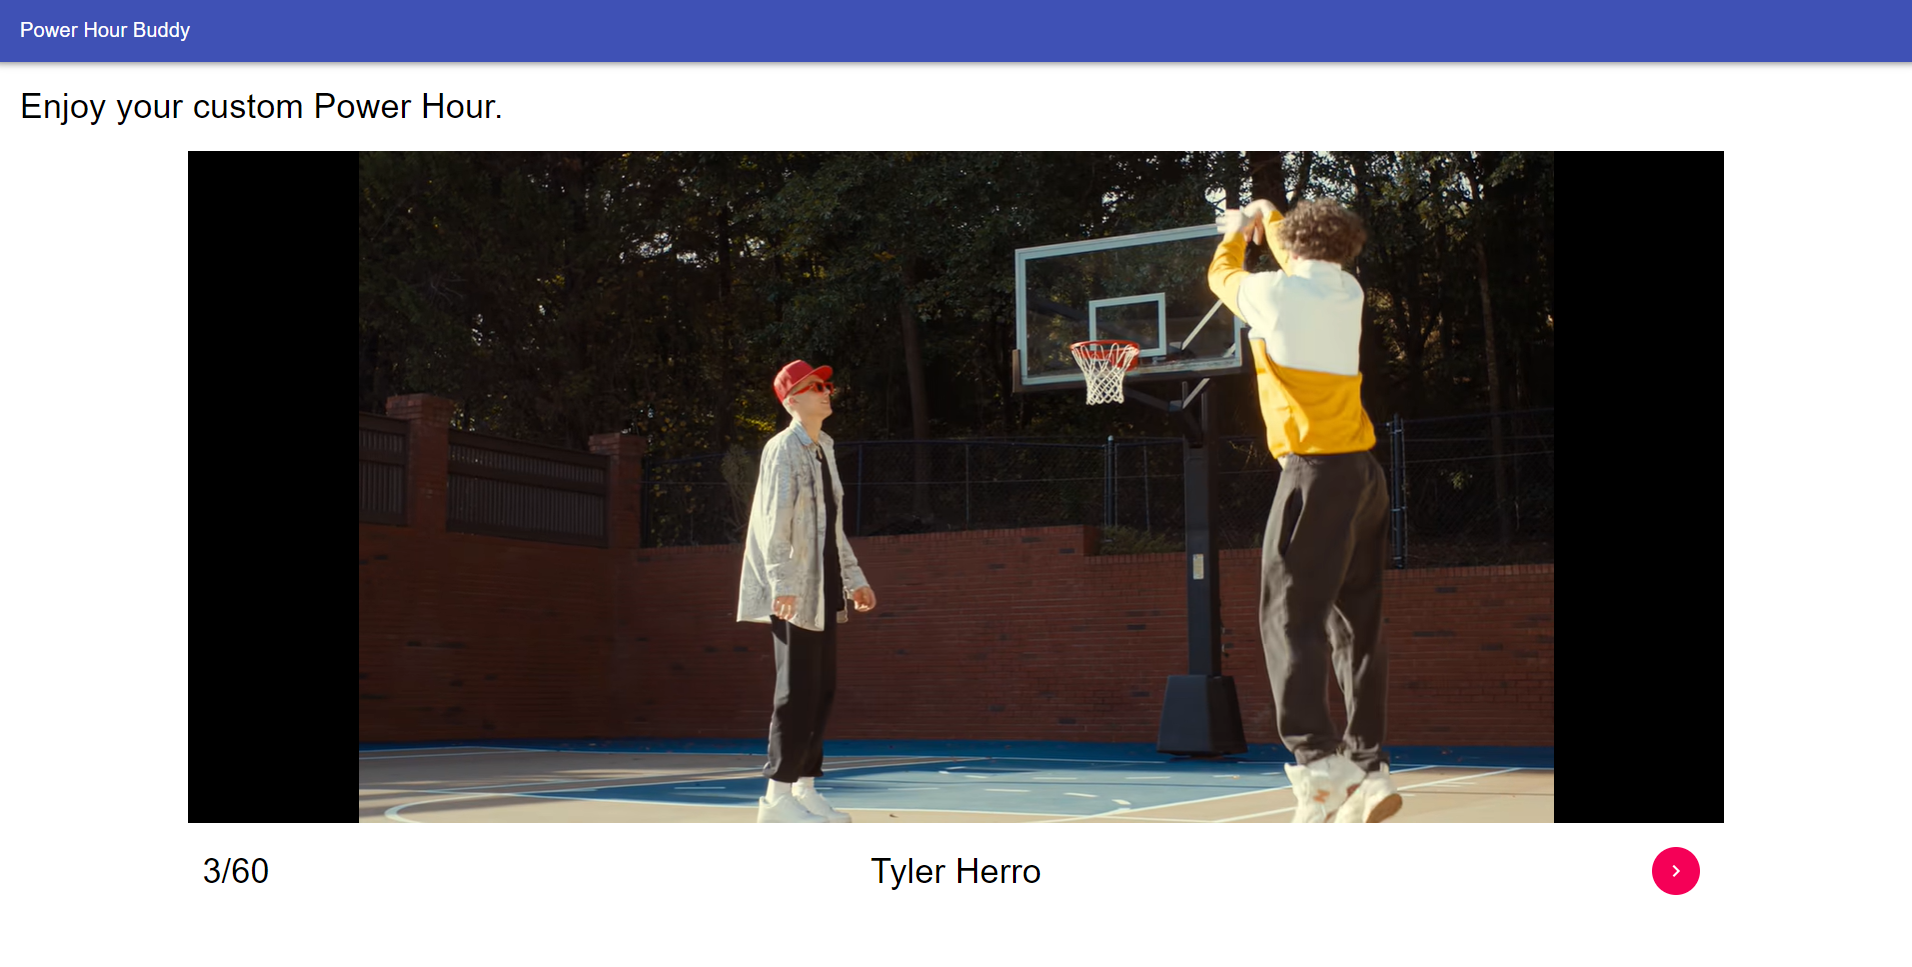Click the video player to pause playback
Image resolution: width=1912 pixels, height=967 pixels.
pyautogui.click(x=956, y=487)
